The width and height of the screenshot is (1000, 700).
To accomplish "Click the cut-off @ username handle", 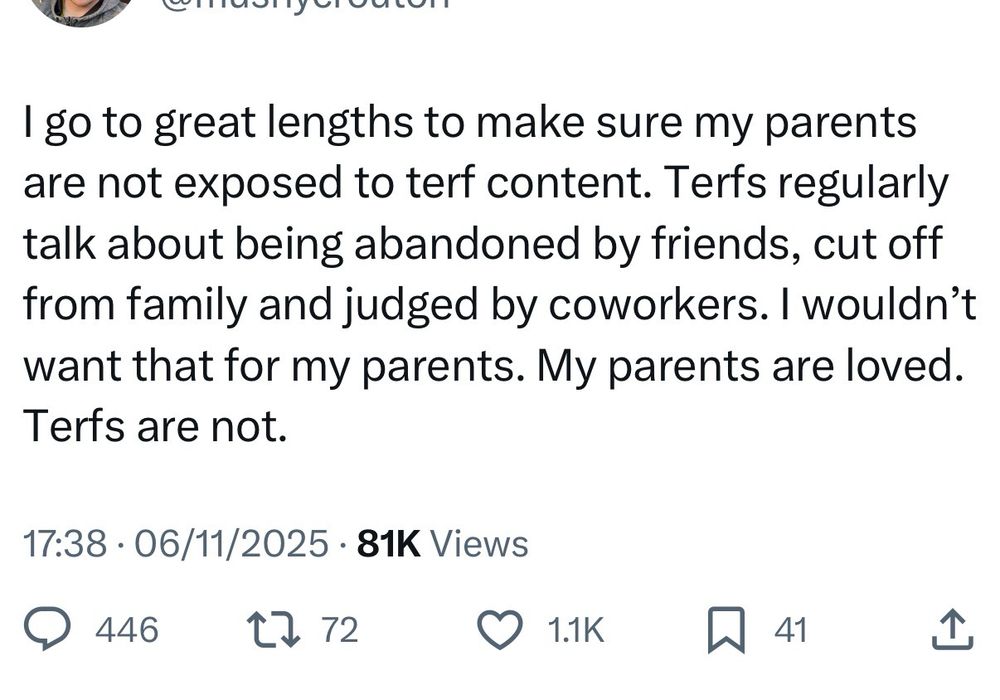I will pyautogui.click(x=305, y=5).
